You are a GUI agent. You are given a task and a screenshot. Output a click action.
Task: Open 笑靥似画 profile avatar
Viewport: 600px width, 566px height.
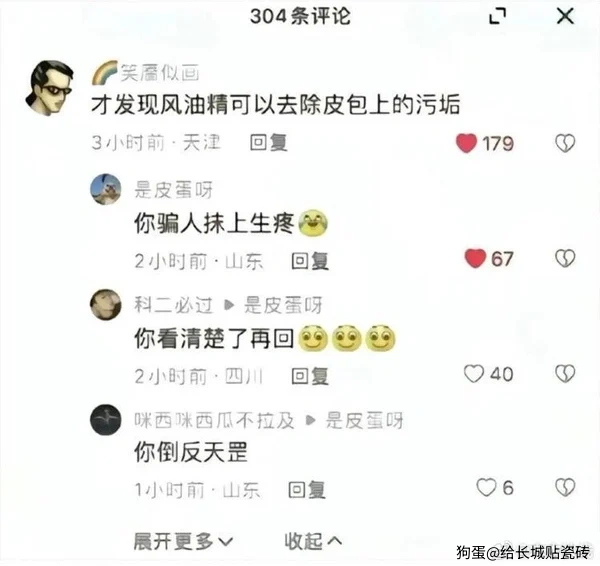49,88
